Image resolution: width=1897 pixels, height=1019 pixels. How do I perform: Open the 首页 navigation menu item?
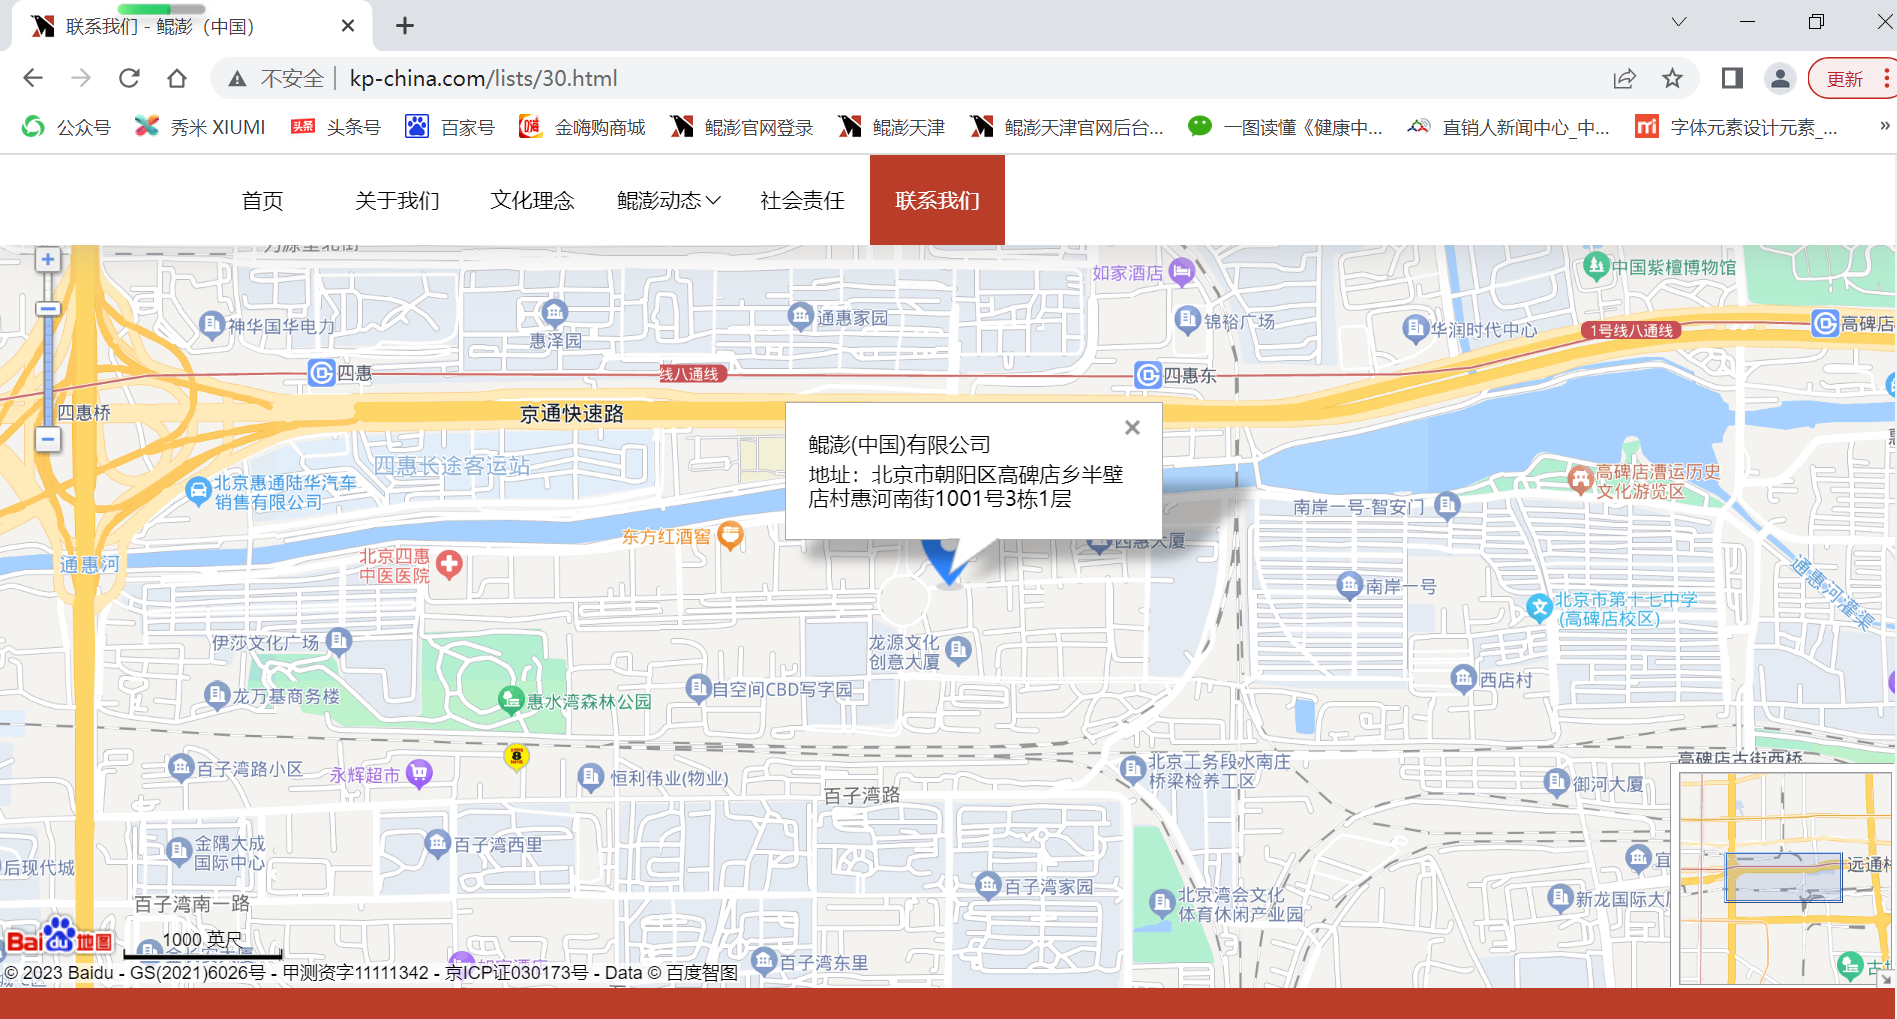pyautogui.click(x=262, y=200)
